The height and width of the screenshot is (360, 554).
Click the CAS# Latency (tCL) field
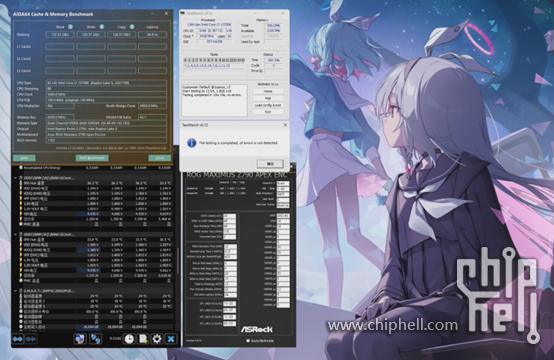tap(229, 216)
